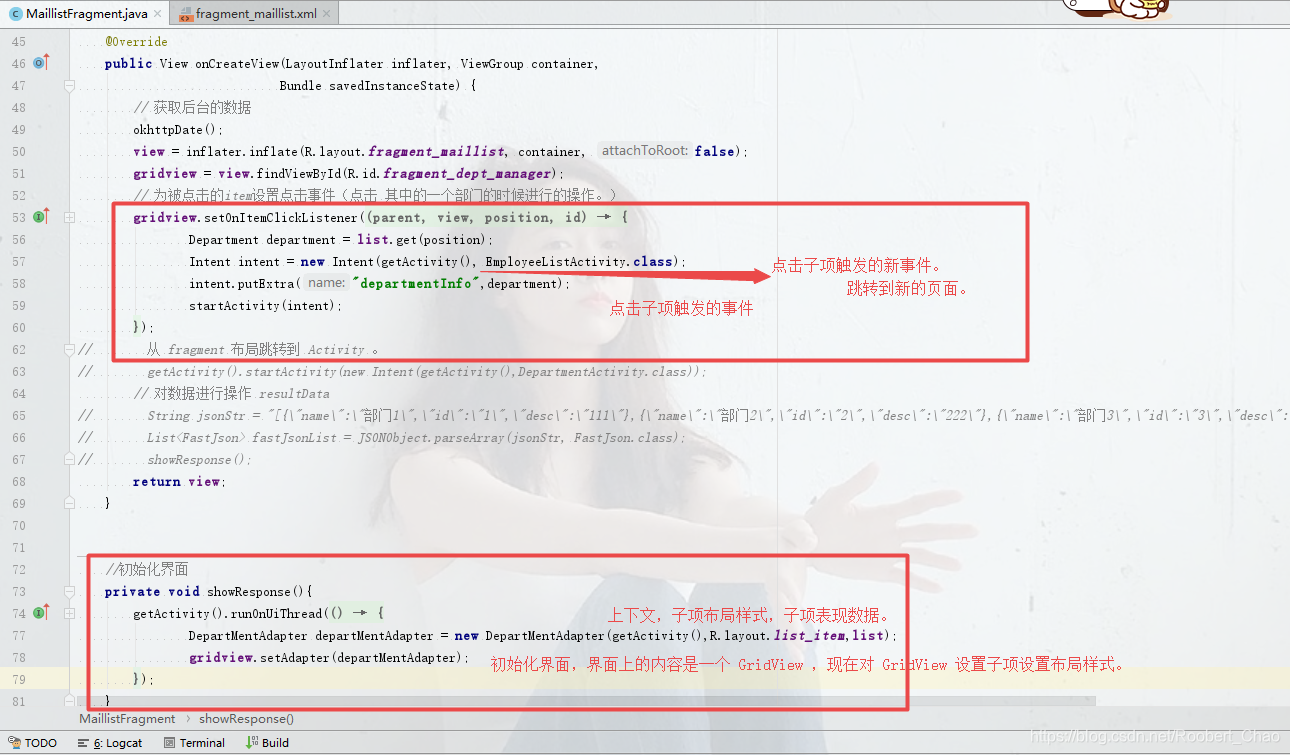The width and height of the screenshot is (1290, 755).
Task: Click EmployeeListActivity.class on line 57
Action: coord(579,261)
